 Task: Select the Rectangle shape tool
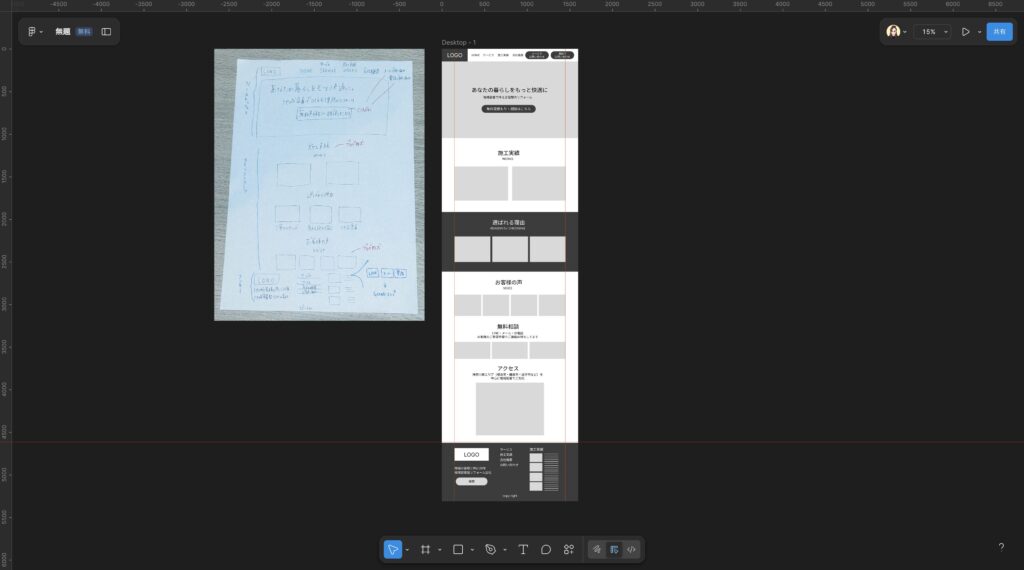click(458, 549)
